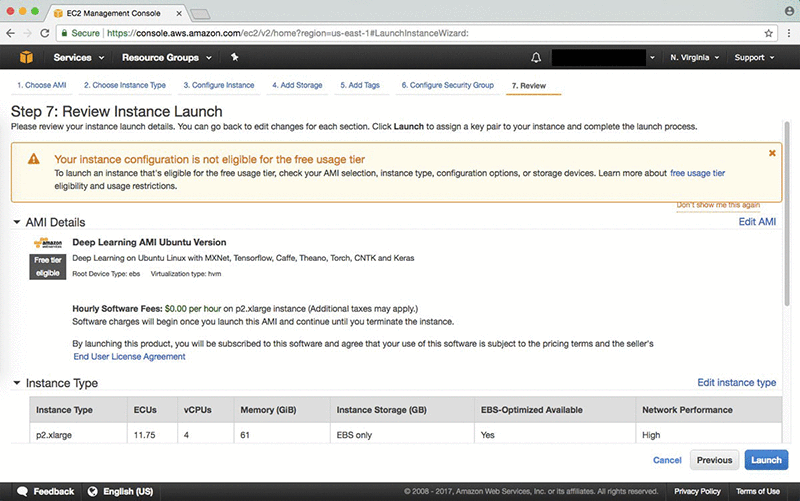Open a new browser tab
This screenshot has height=501, width=800.
(x=200, y=14)
